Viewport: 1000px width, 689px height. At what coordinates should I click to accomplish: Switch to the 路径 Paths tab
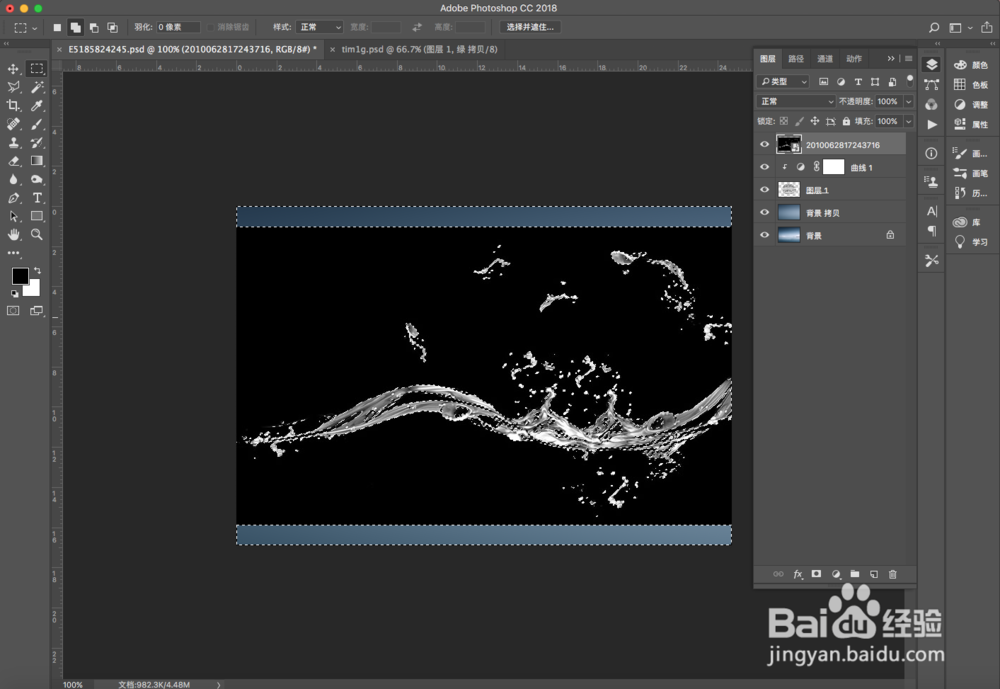pyautogui.click(x=796, y=59)
